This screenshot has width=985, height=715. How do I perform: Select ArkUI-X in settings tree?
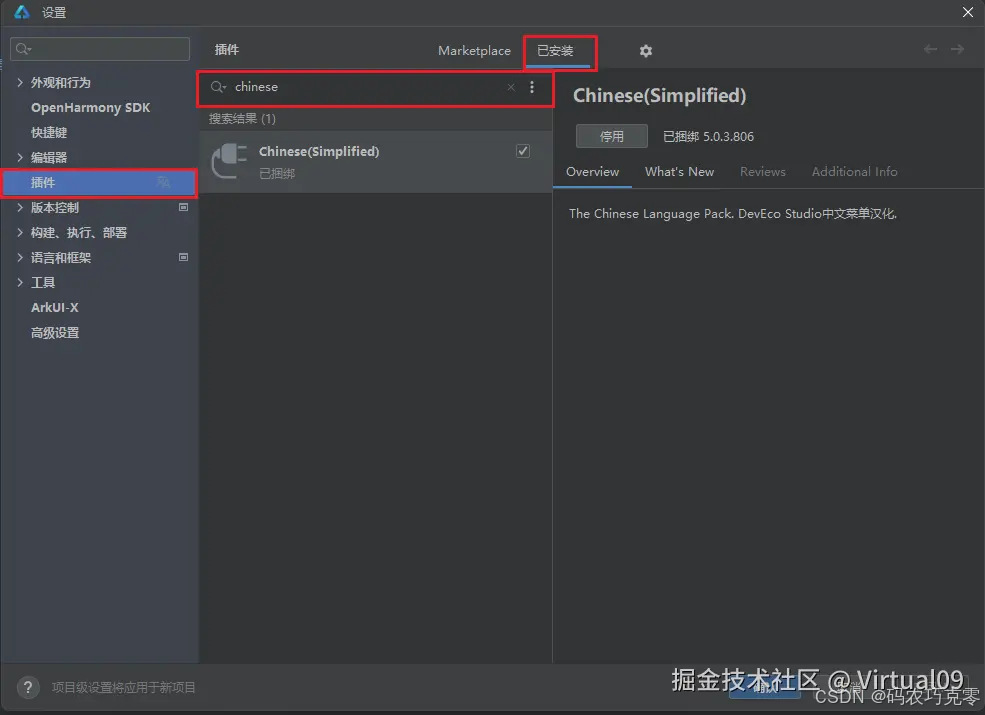pos(55,307)
